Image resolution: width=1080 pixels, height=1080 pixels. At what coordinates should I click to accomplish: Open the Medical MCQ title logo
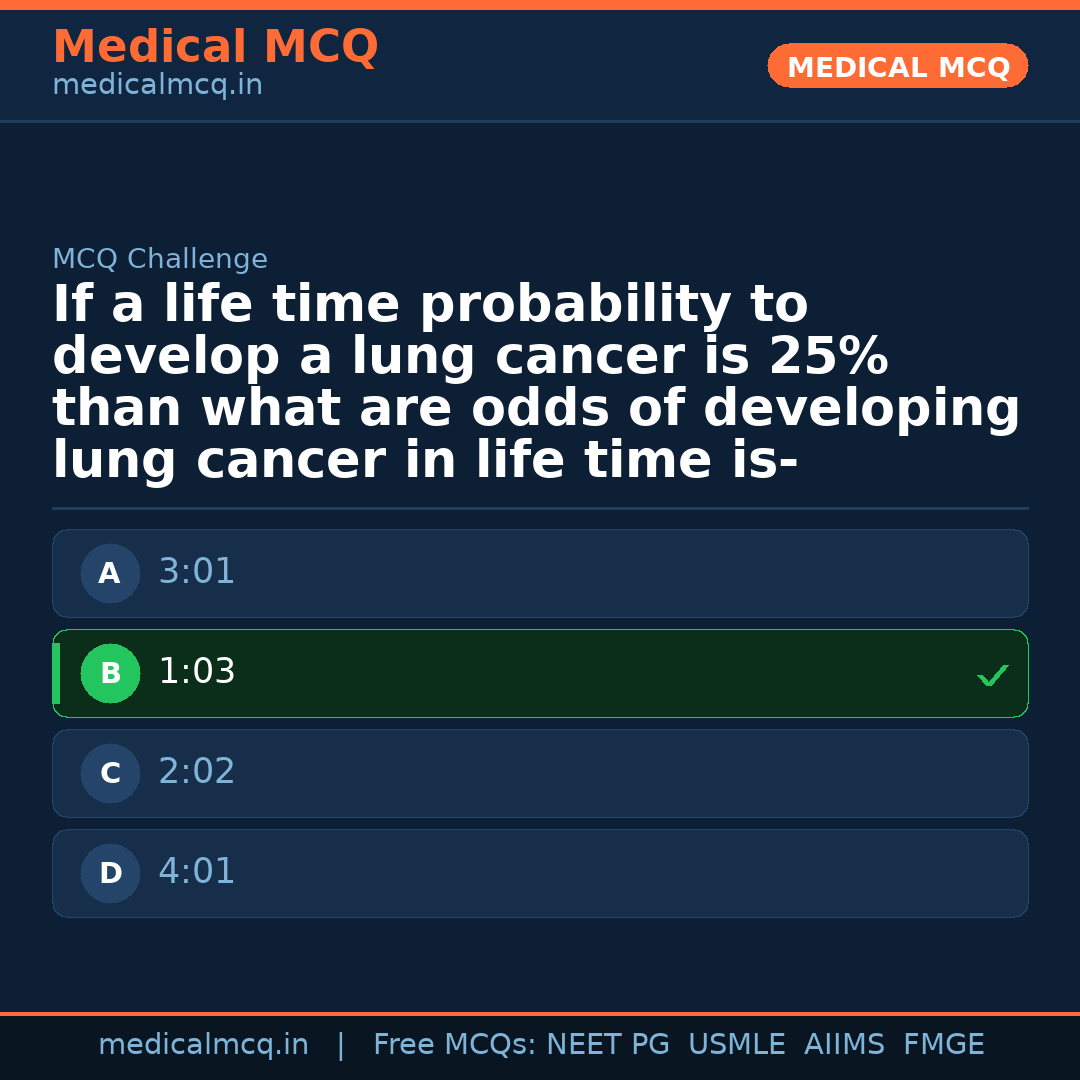215,47
